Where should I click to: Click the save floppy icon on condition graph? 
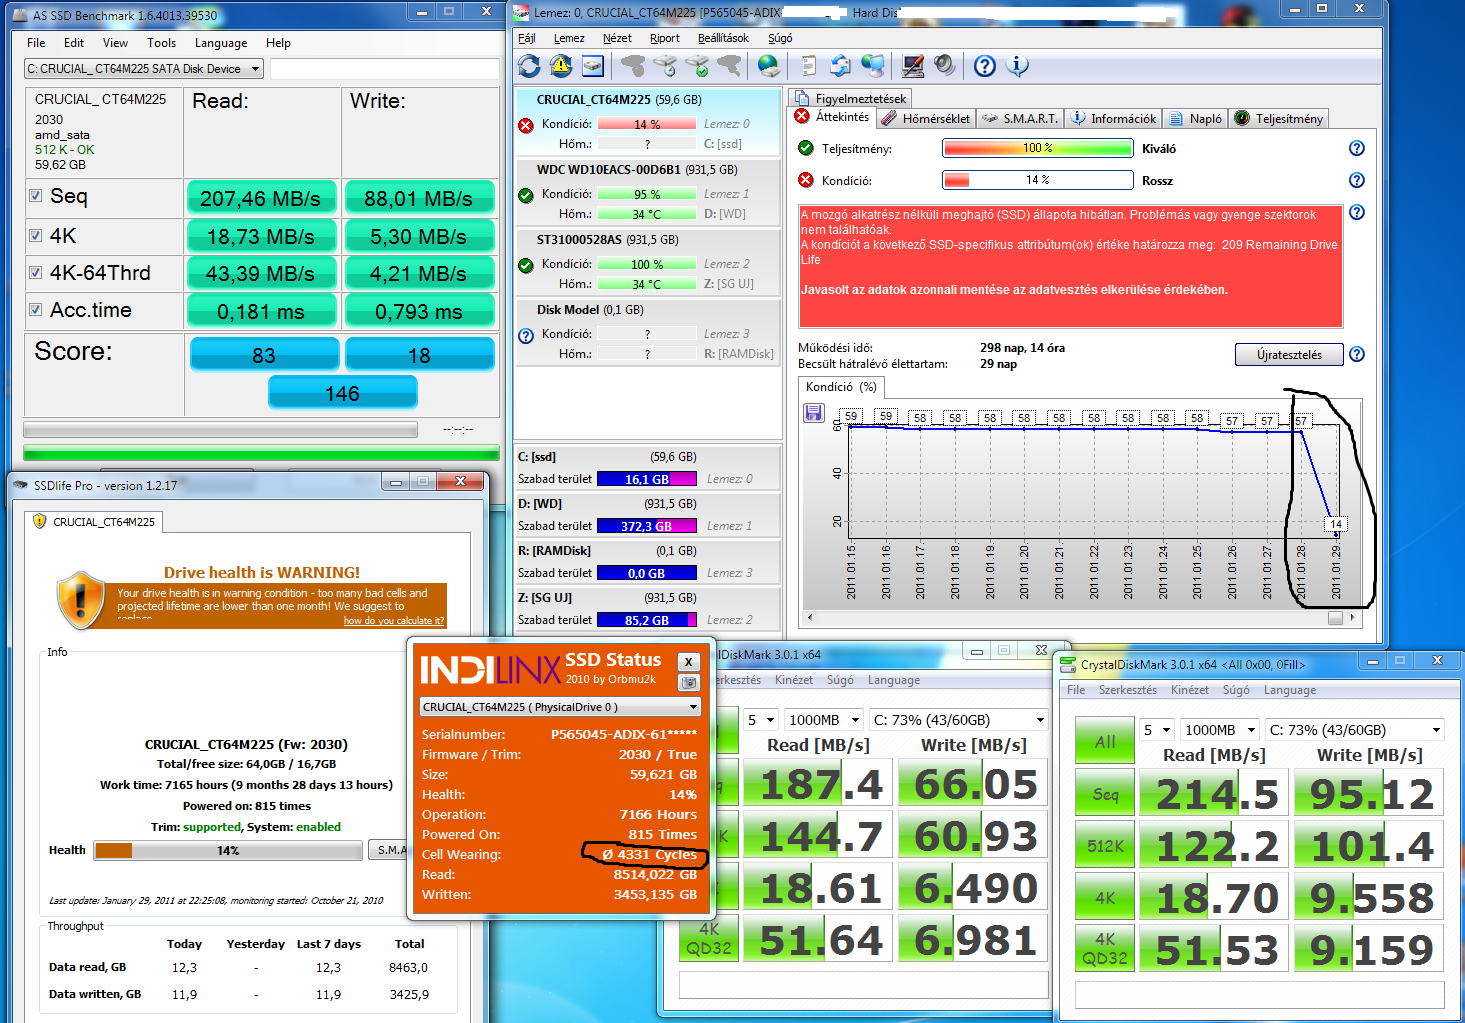pos(814,413)
